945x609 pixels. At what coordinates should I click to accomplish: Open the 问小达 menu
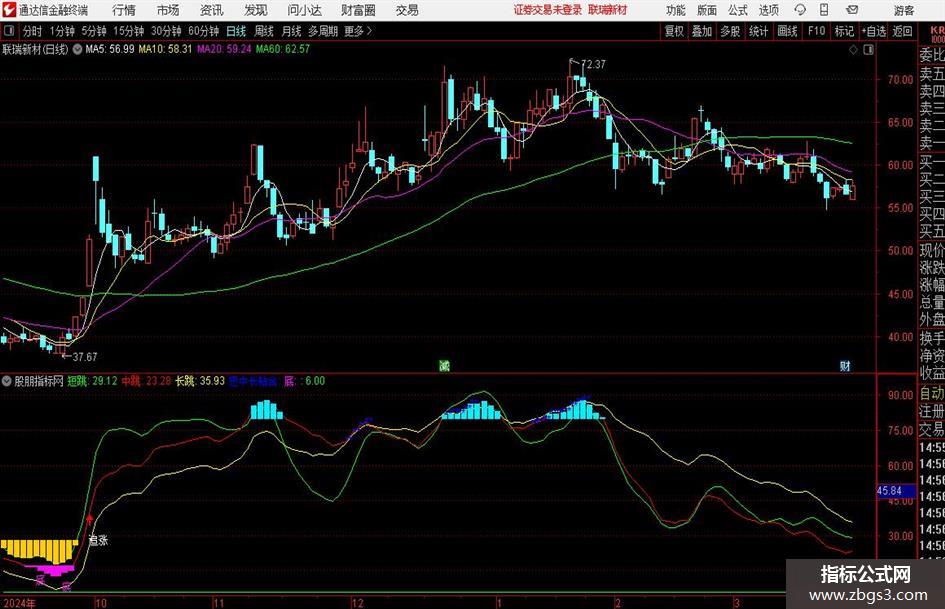(x=304, y=10)
